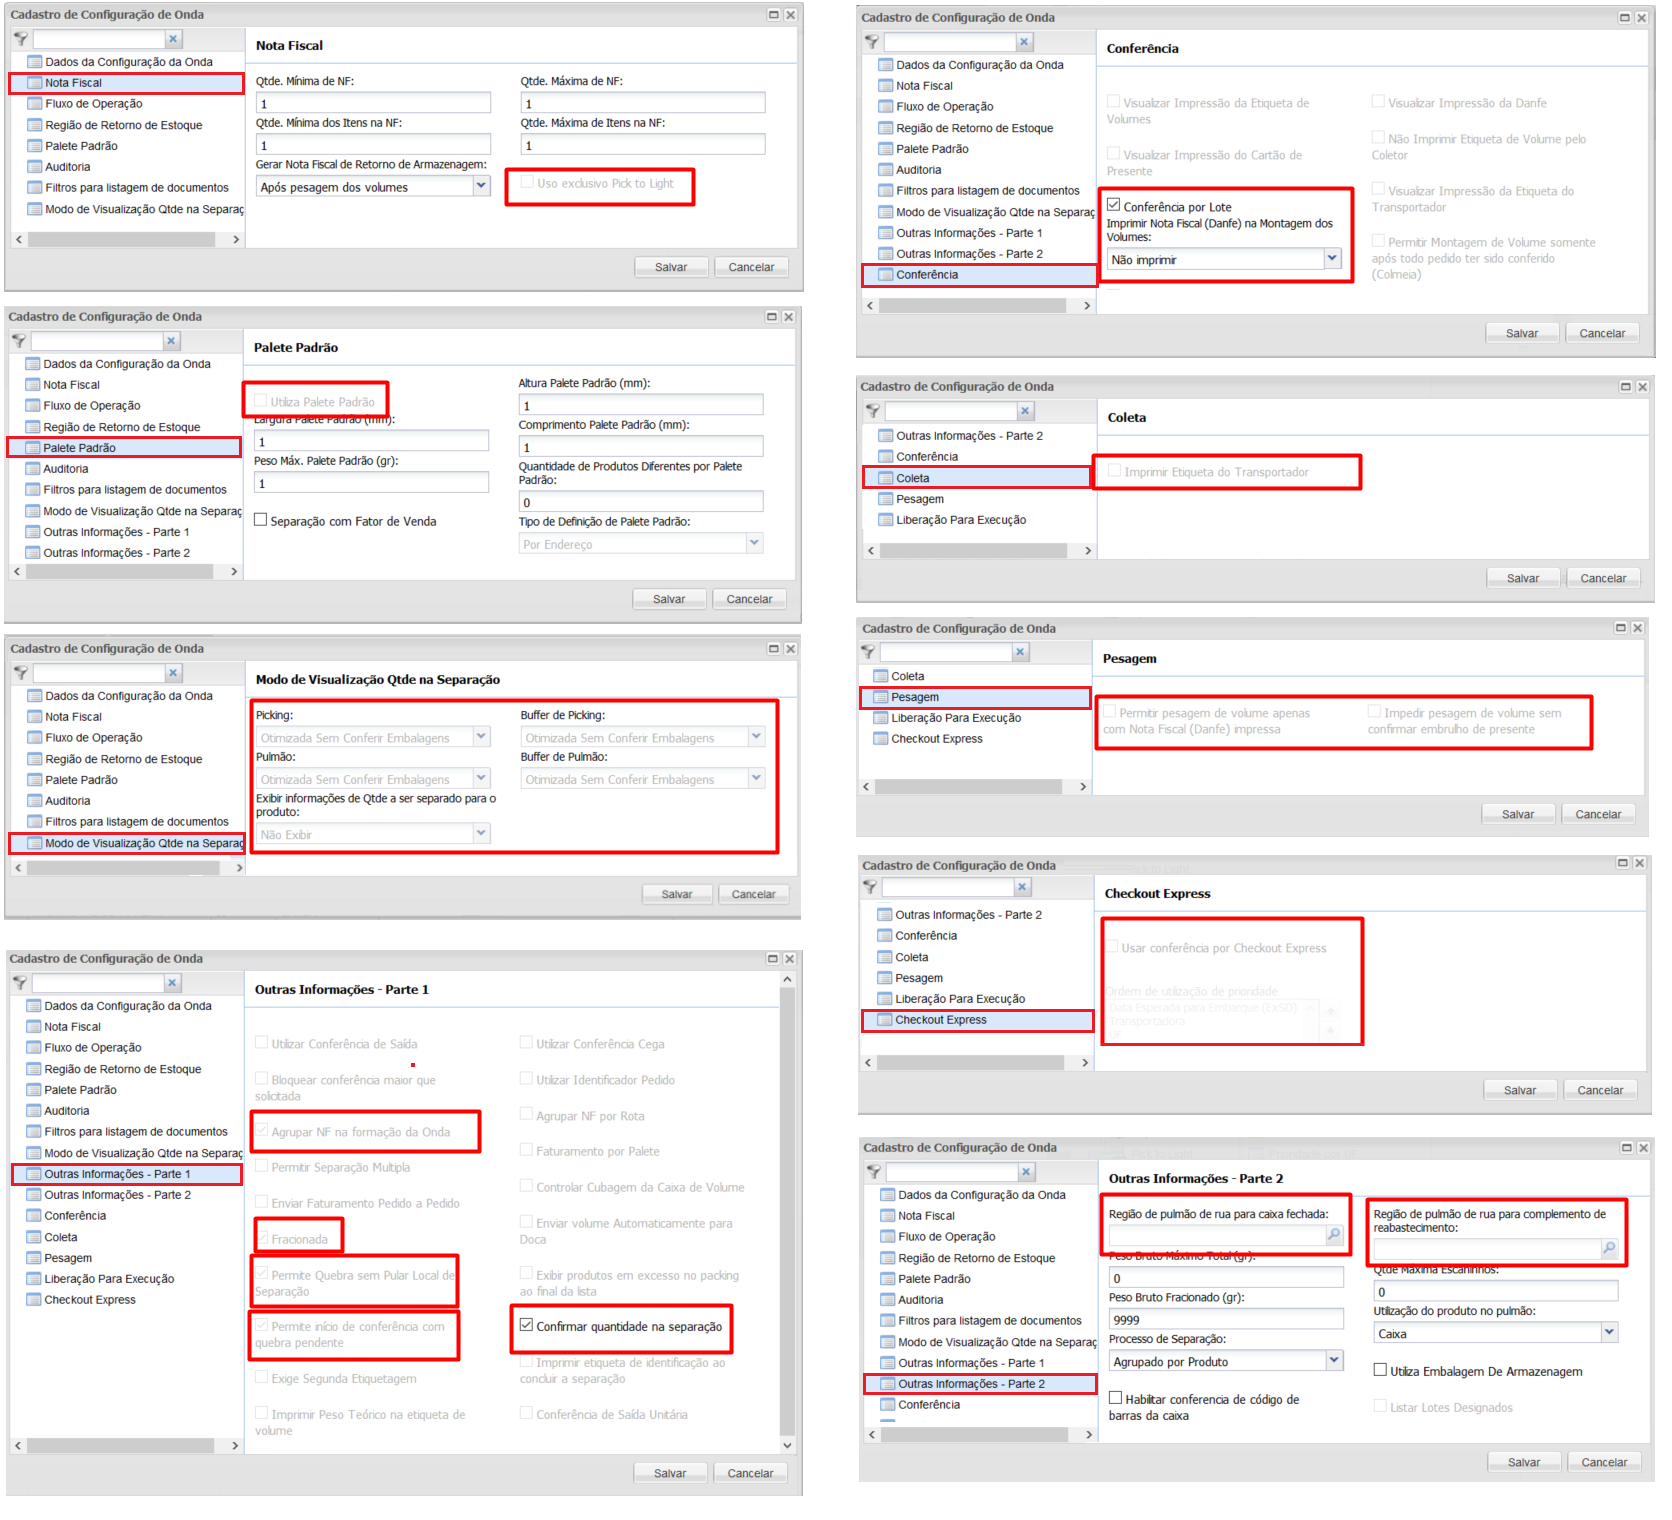Open 'Tipo de Definição de Palete Padrão' dropdown

click(x=754, y=543)
